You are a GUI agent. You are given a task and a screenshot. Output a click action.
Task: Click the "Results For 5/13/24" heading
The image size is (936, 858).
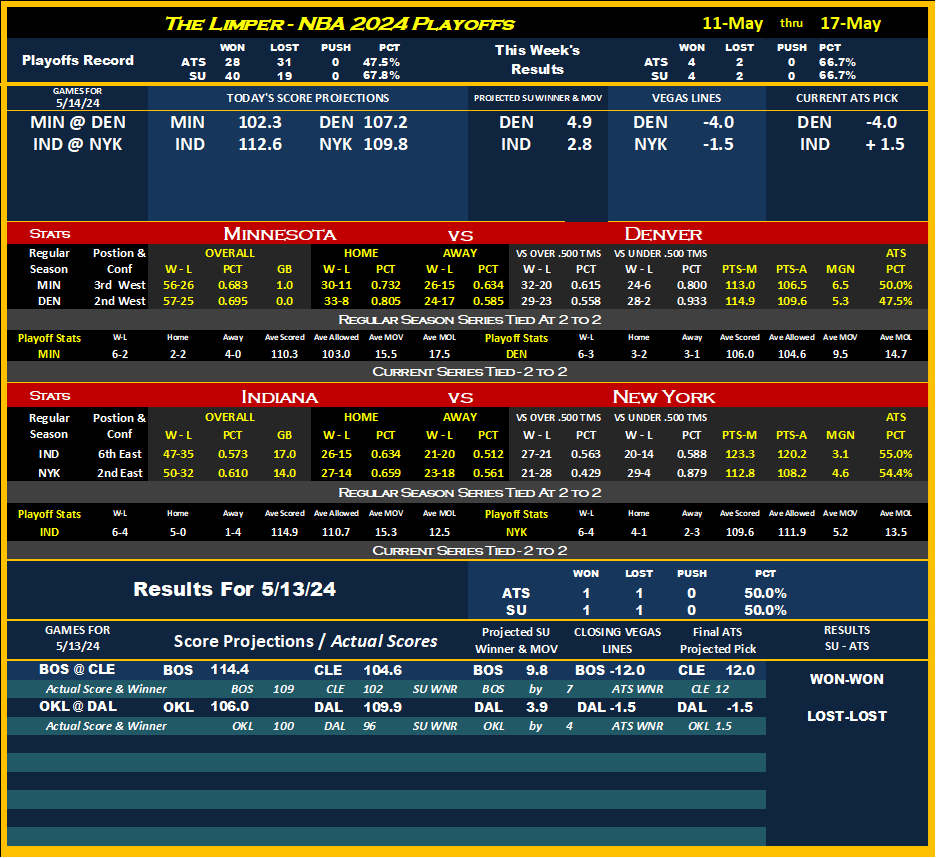(235, 589)
